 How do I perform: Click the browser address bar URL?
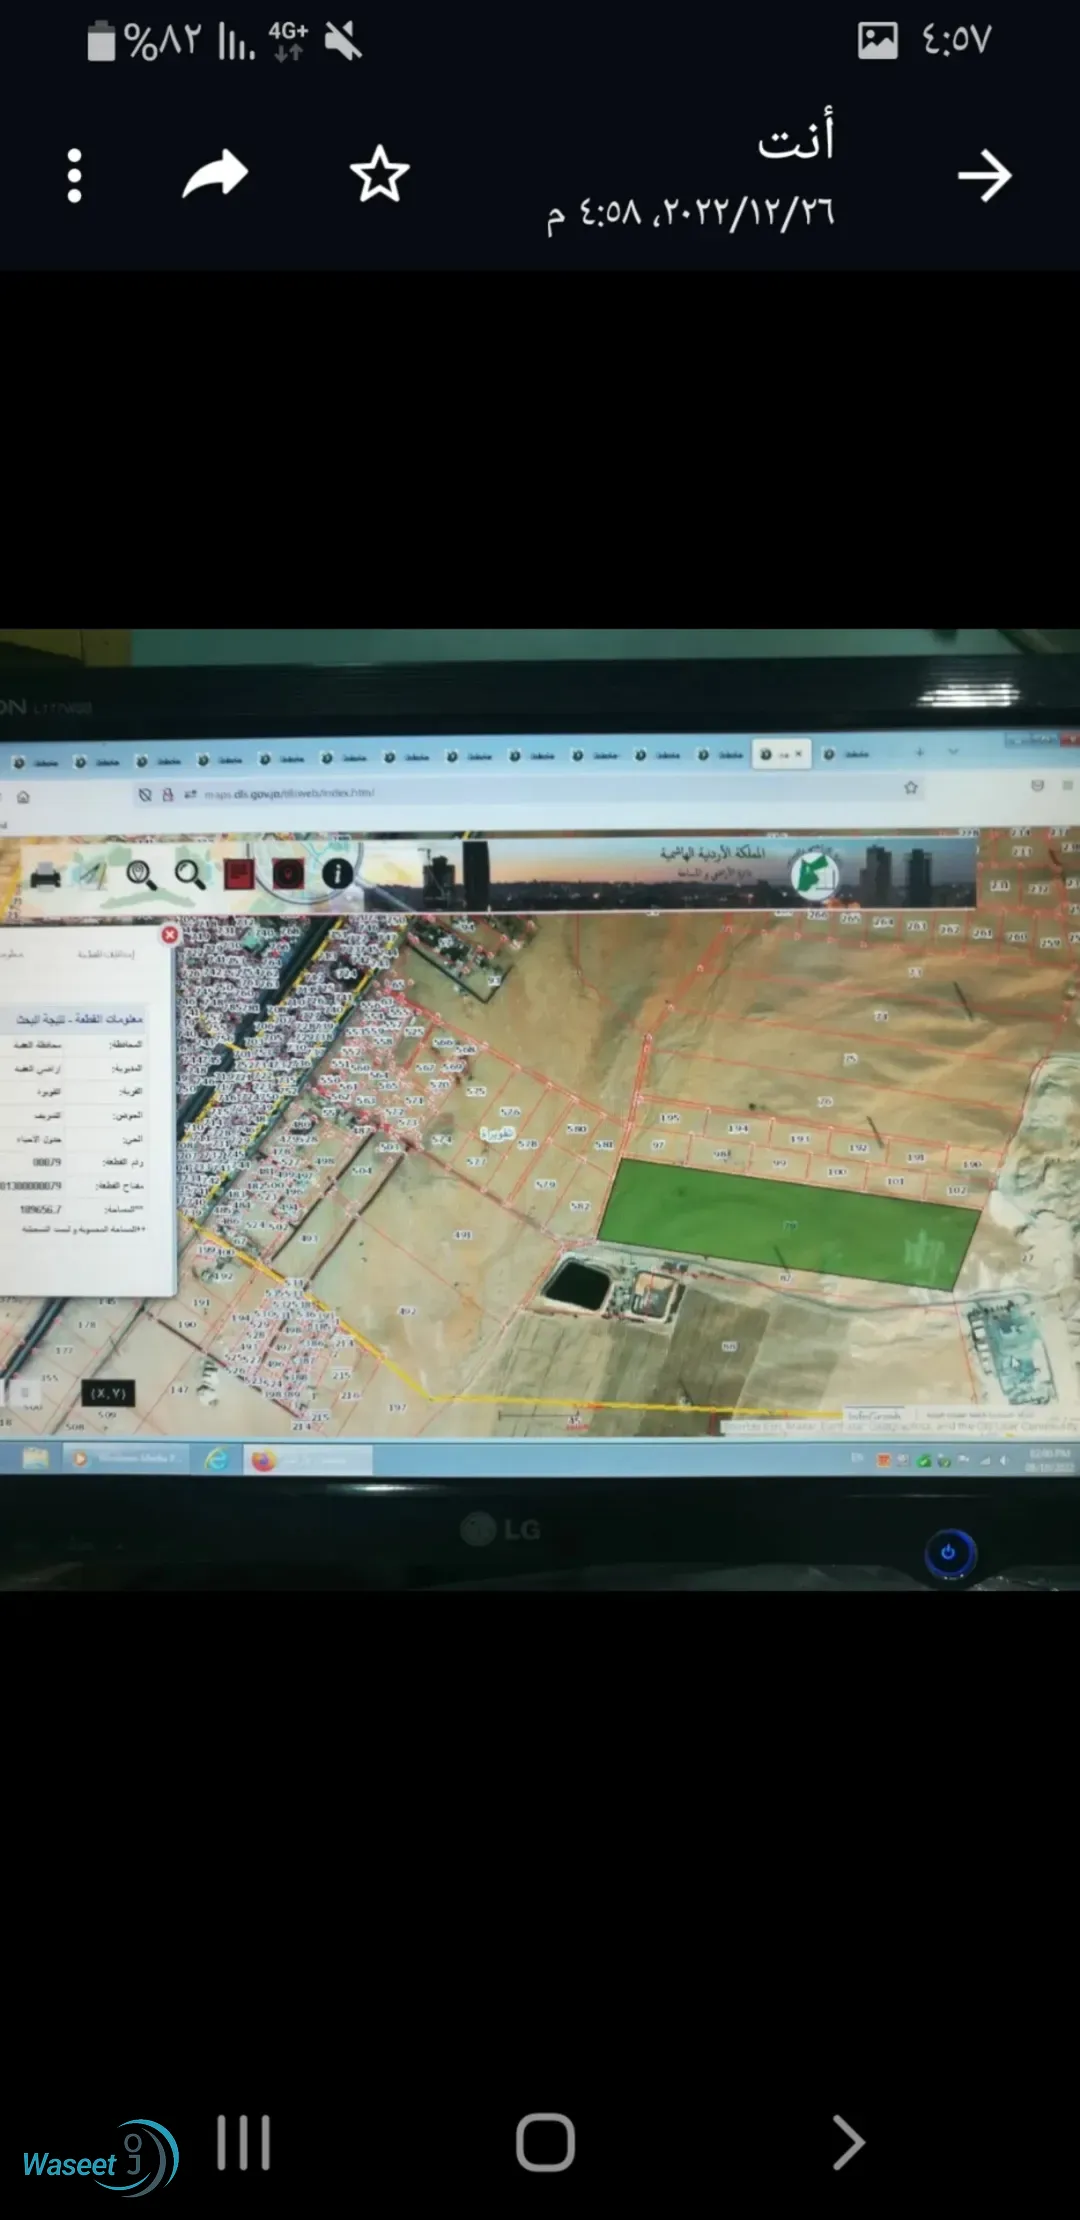tap(289, 793)
